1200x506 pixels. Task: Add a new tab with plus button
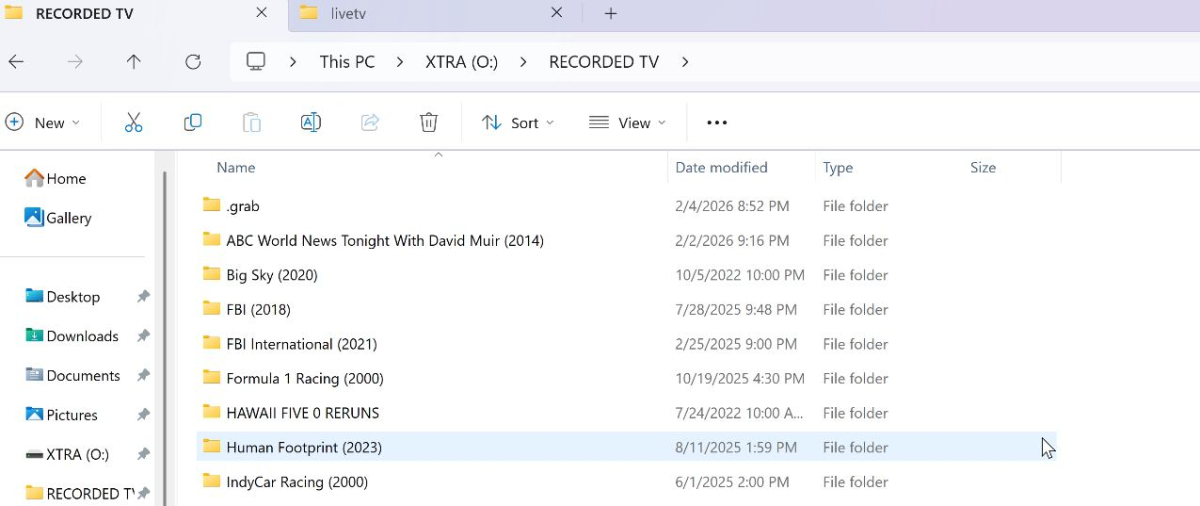[x=611, y=13]
